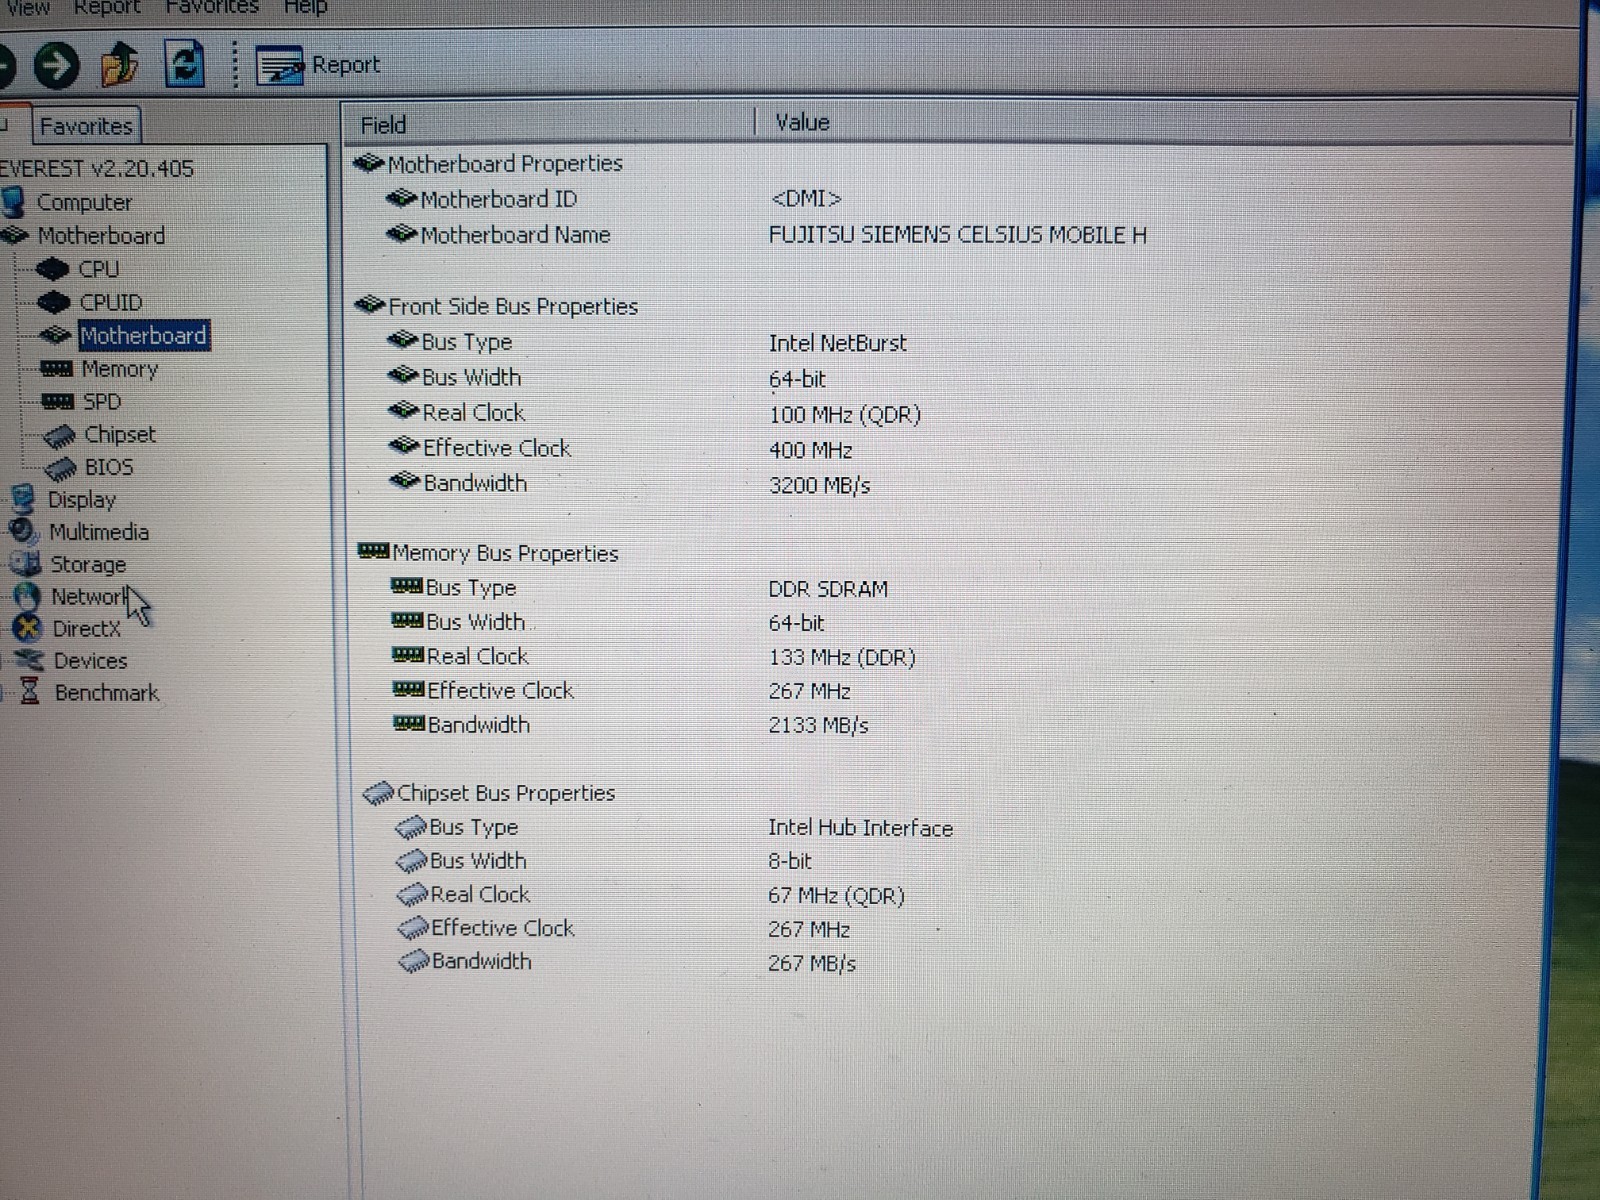
Task: Open the Report menu in menu bar
Action: tap(107, 7)
